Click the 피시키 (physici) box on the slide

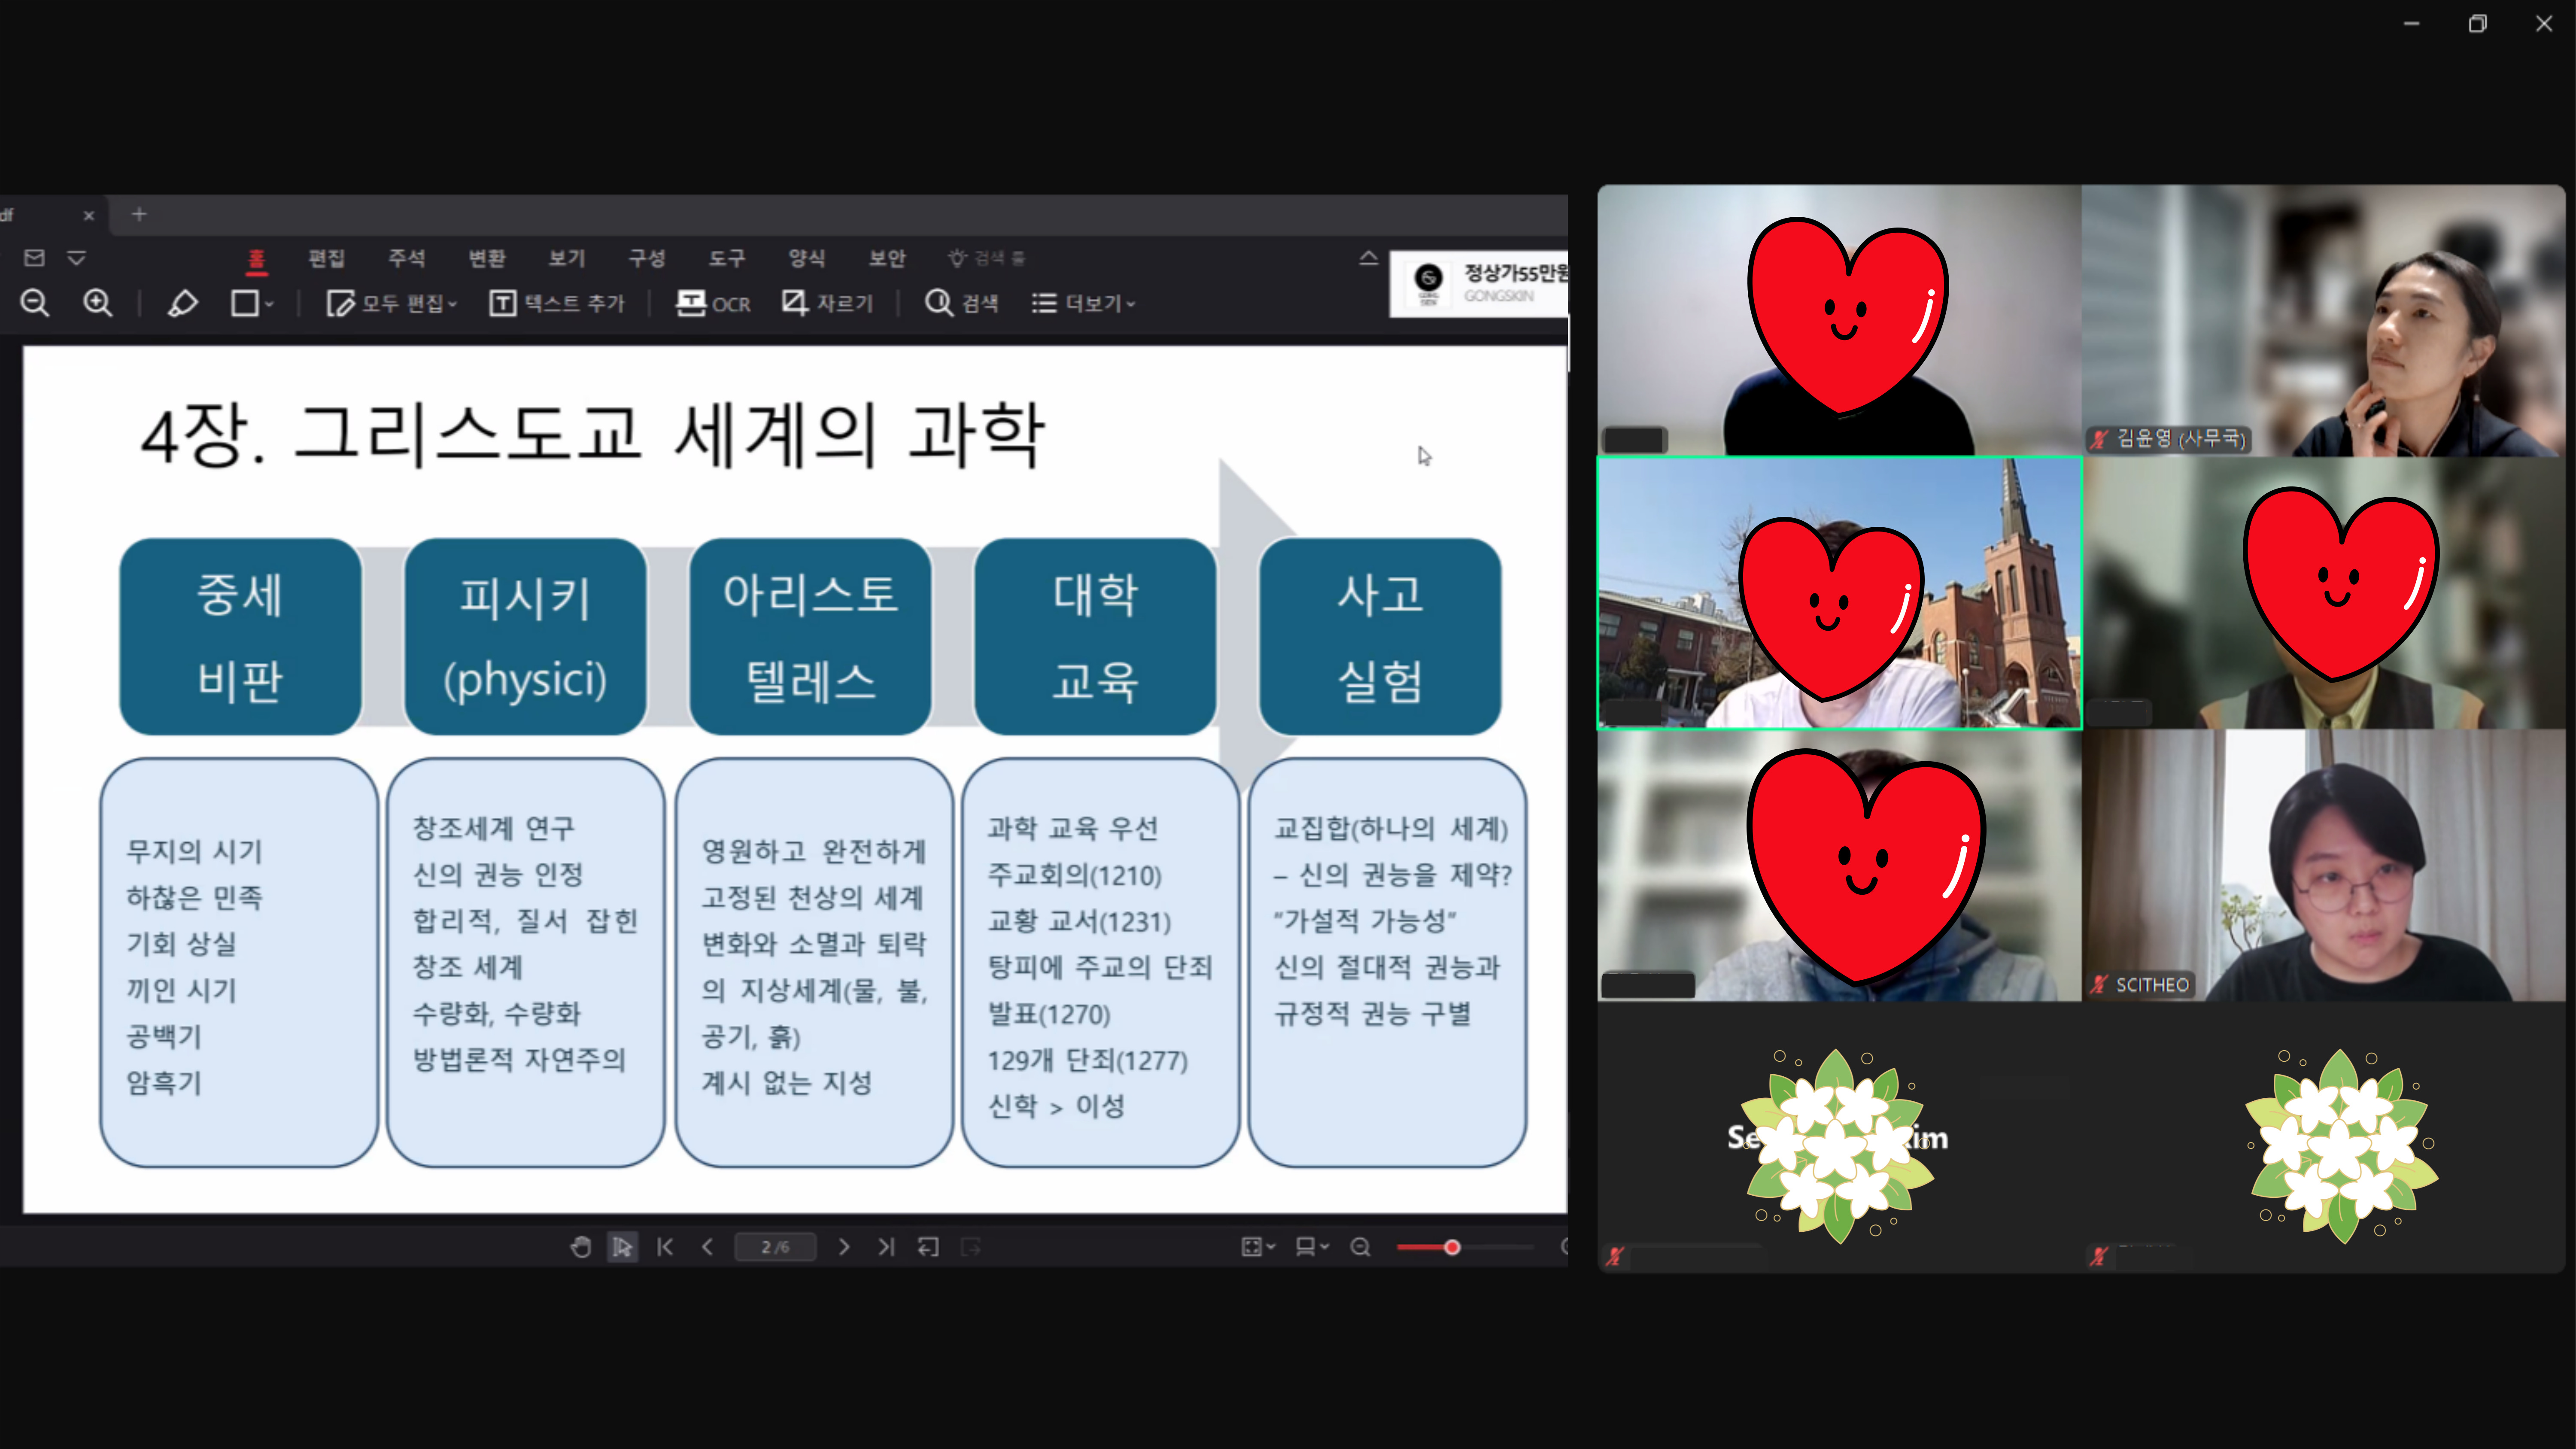click(525, 637)
